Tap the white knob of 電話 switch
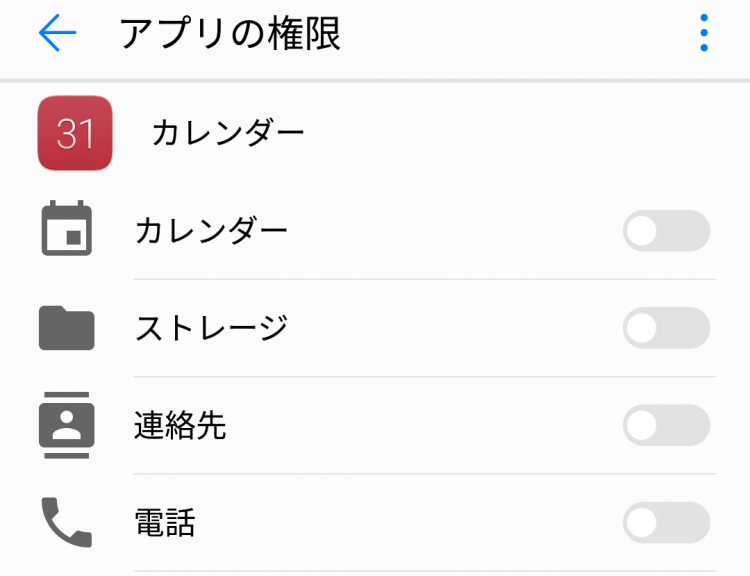The width and height of the screenshot is (750, 576). click(642, 522)
